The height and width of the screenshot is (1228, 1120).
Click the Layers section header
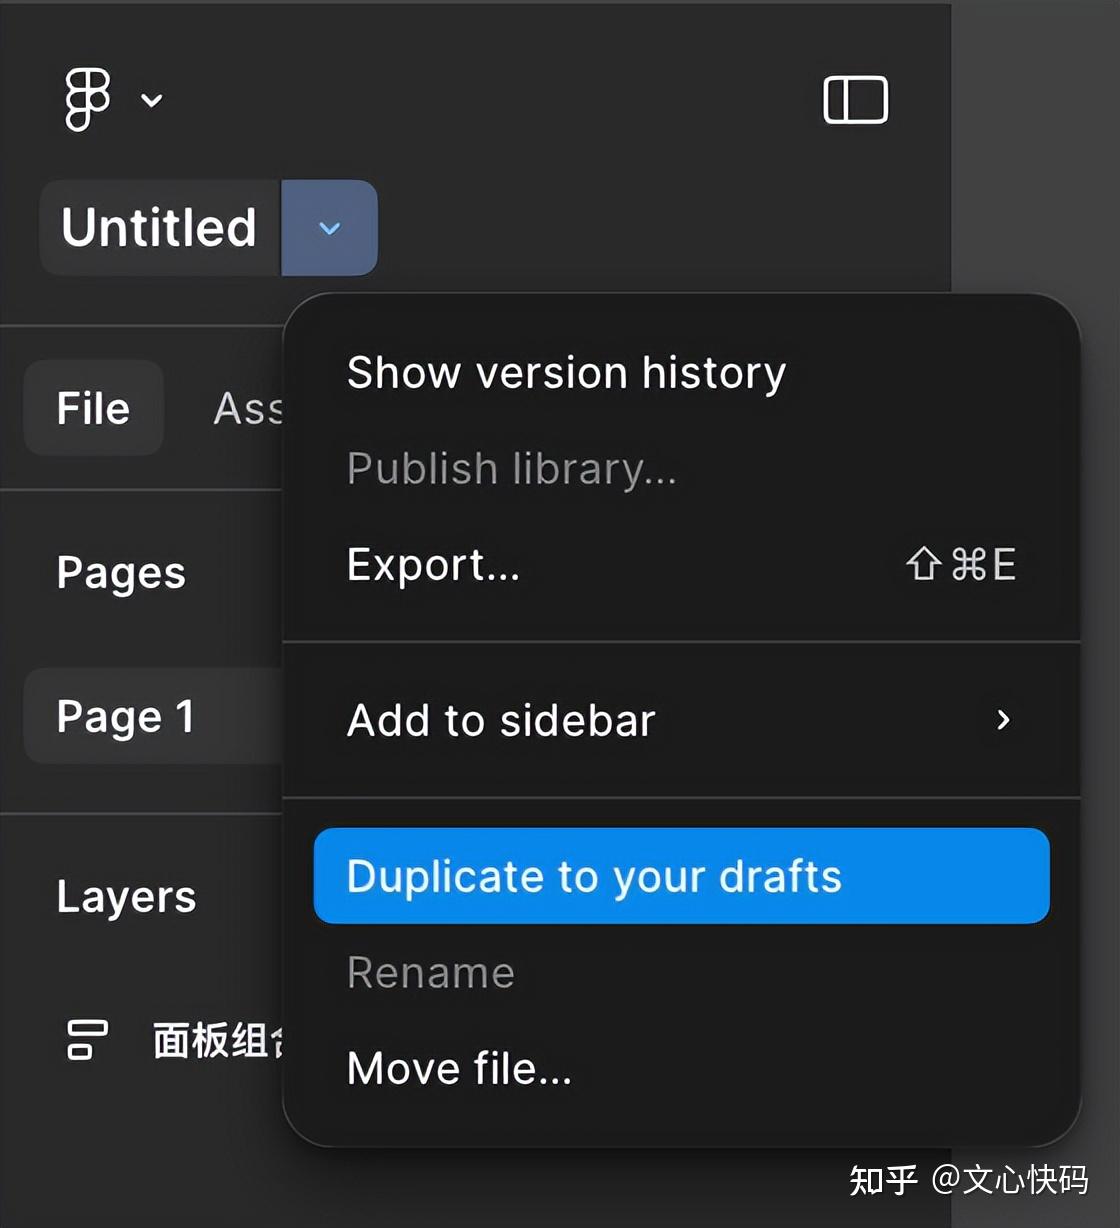(x=126, y=896)
